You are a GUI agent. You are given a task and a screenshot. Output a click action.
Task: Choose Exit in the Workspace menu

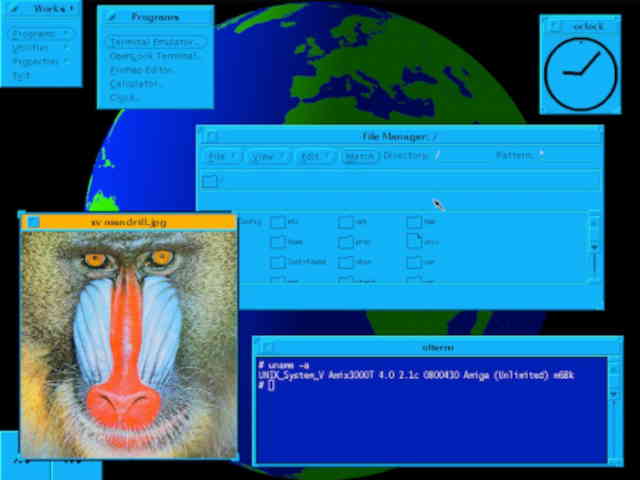(x=22, y=76)
